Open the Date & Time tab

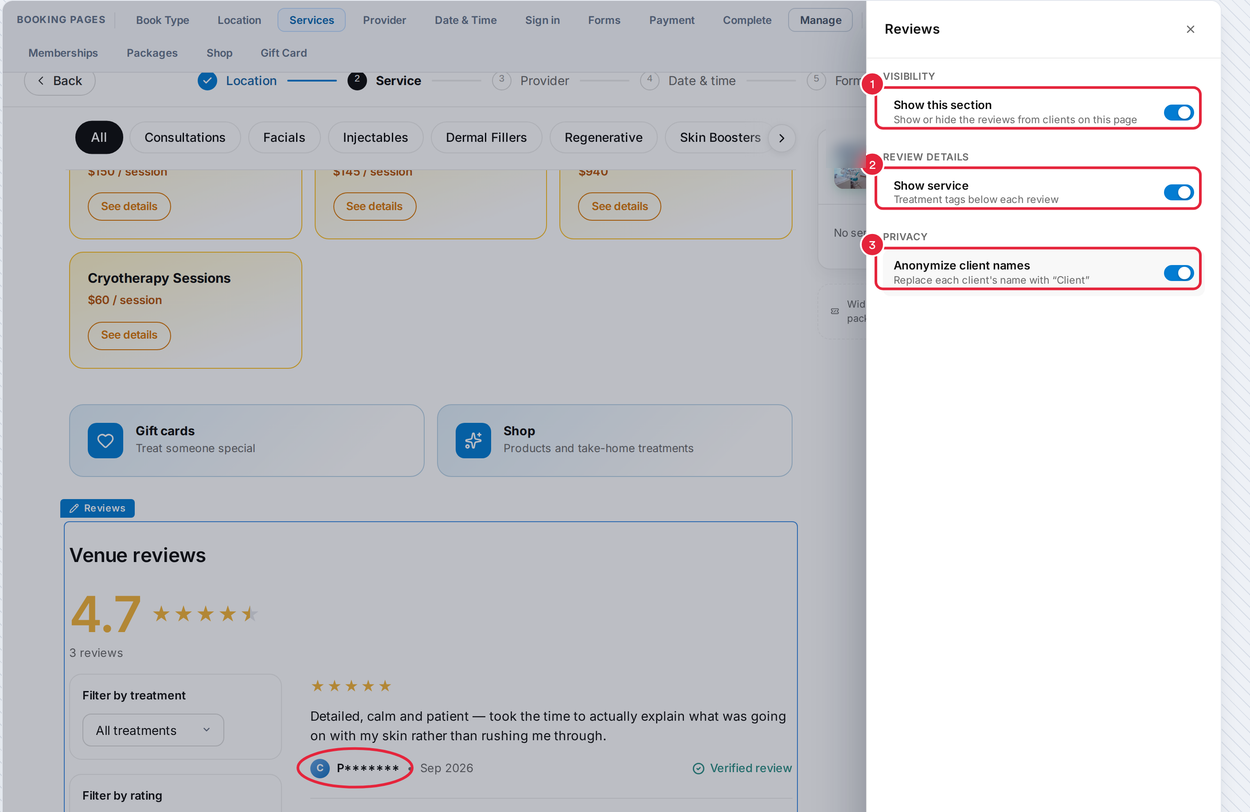pos(465,20)
